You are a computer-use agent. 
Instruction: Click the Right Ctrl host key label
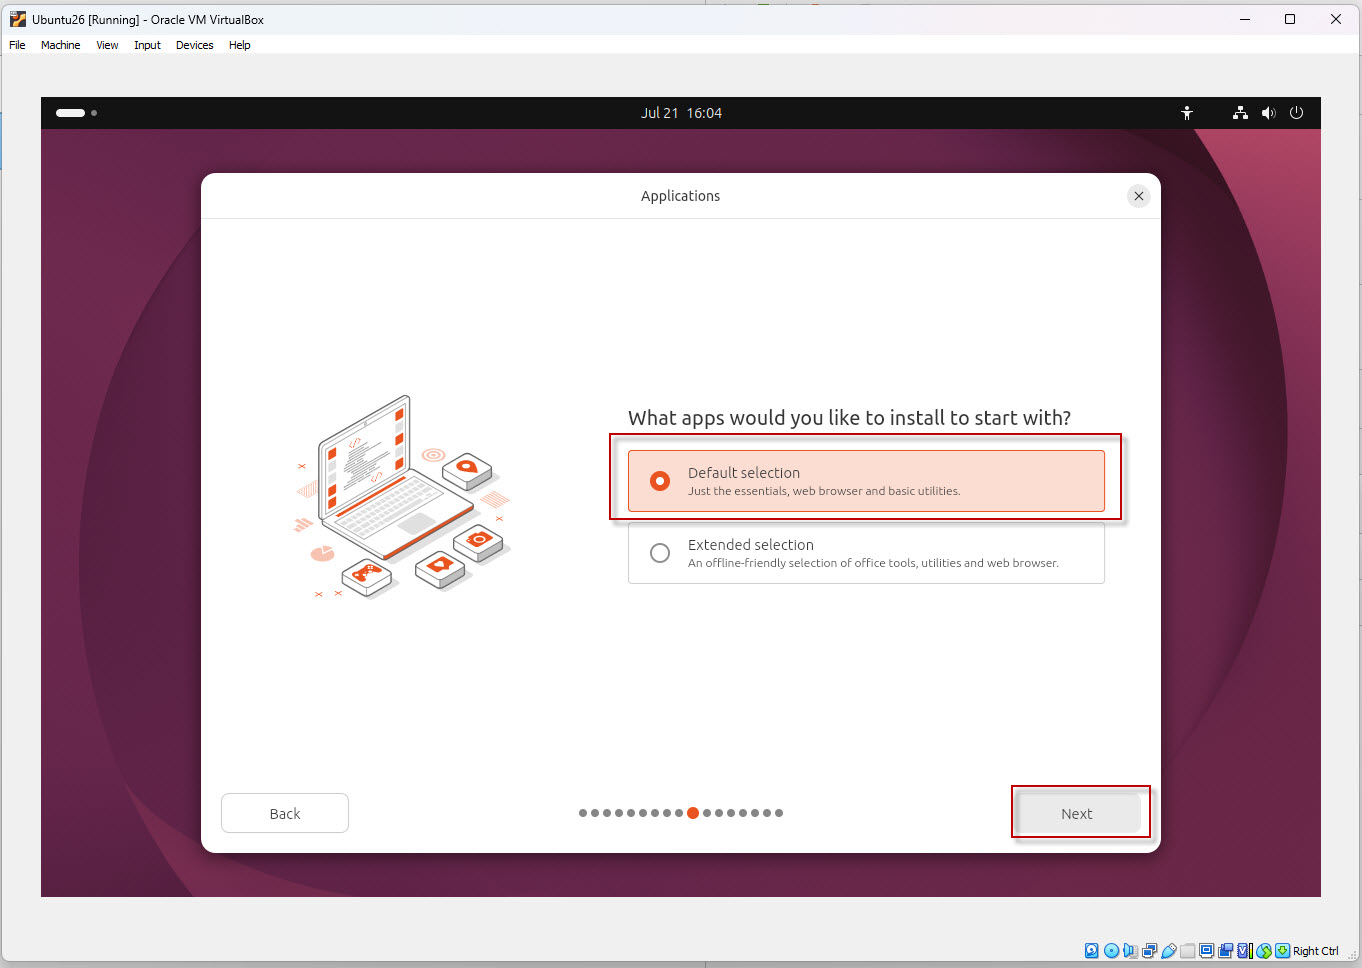1316,951
